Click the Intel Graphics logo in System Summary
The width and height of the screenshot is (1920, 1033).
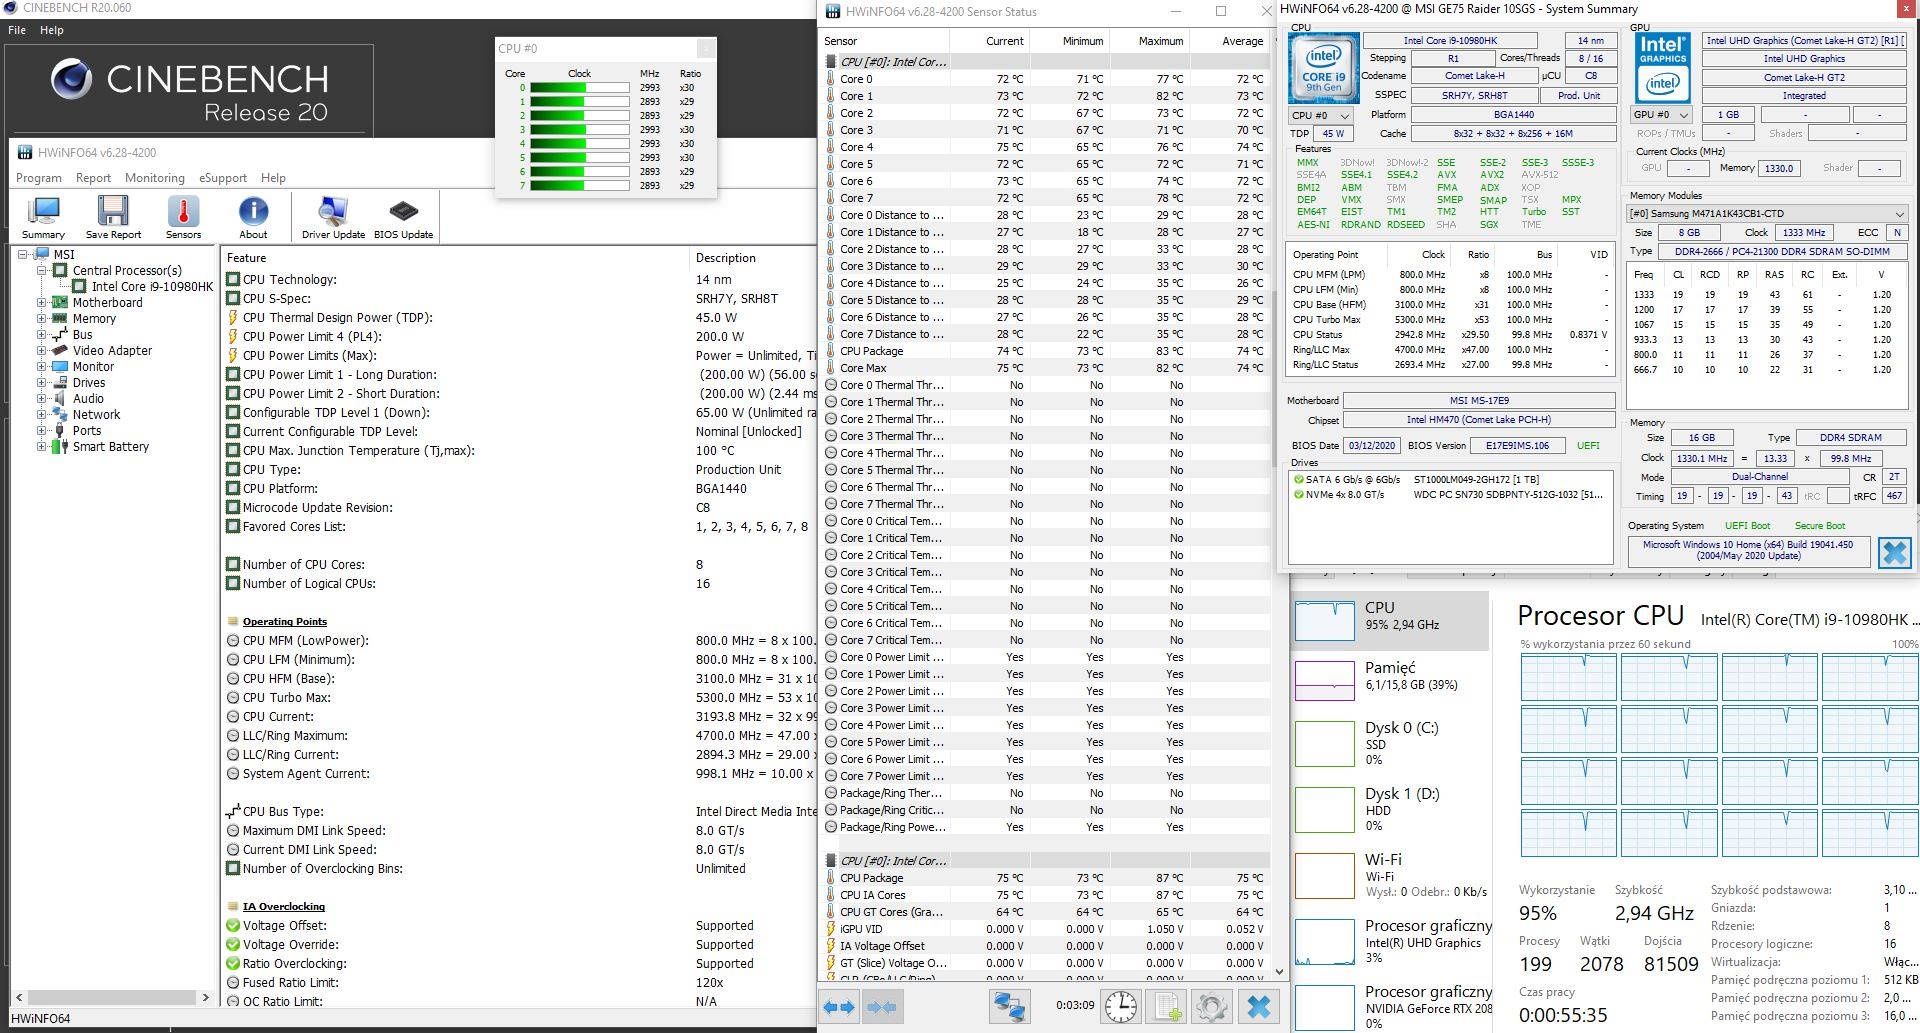[1662, 66]
